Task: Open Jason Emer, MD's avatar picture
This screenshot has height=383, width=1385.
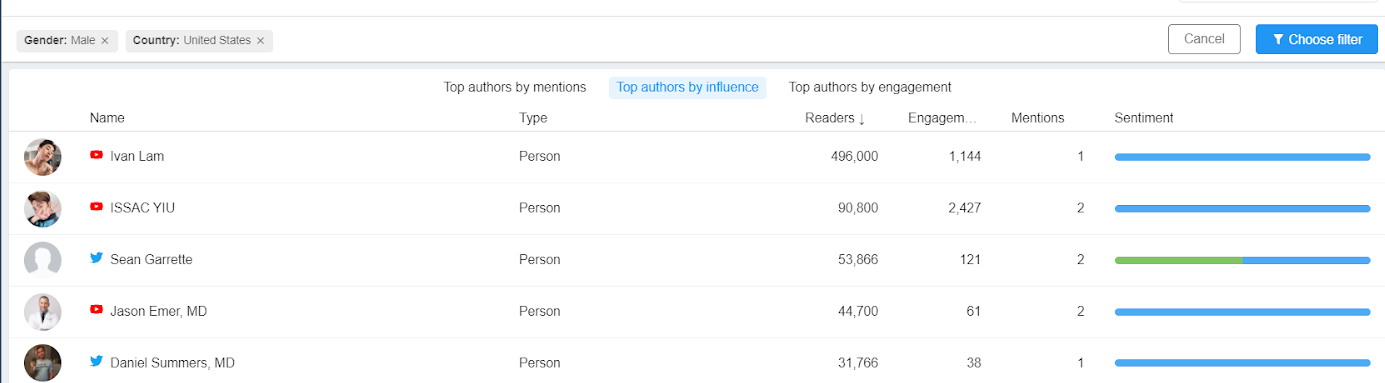Action: pyautogui.click(x=43, y=312)
